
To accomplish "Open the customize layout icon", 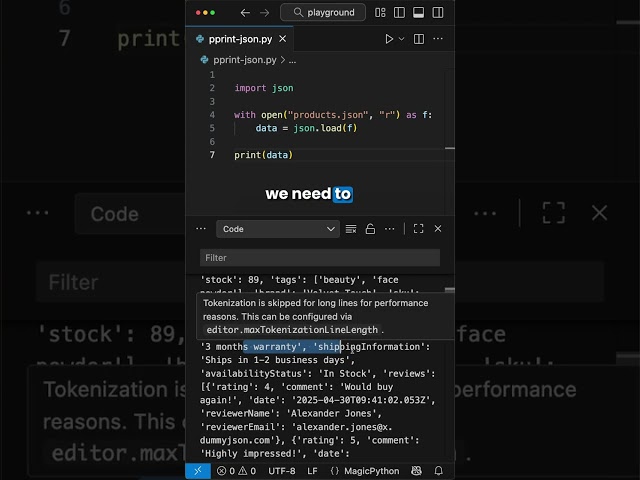I will pyautogui.click(x=380, y=13).
